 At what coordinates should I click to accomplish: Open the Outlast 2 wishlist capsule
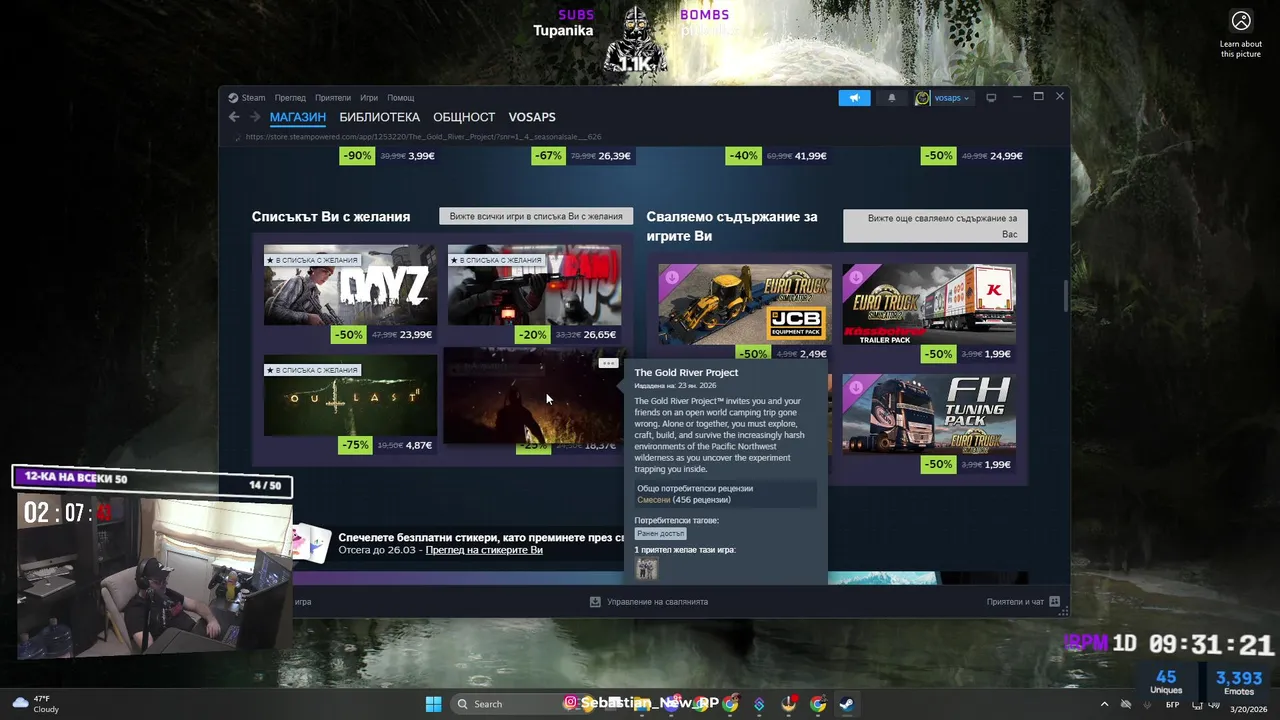350,395
